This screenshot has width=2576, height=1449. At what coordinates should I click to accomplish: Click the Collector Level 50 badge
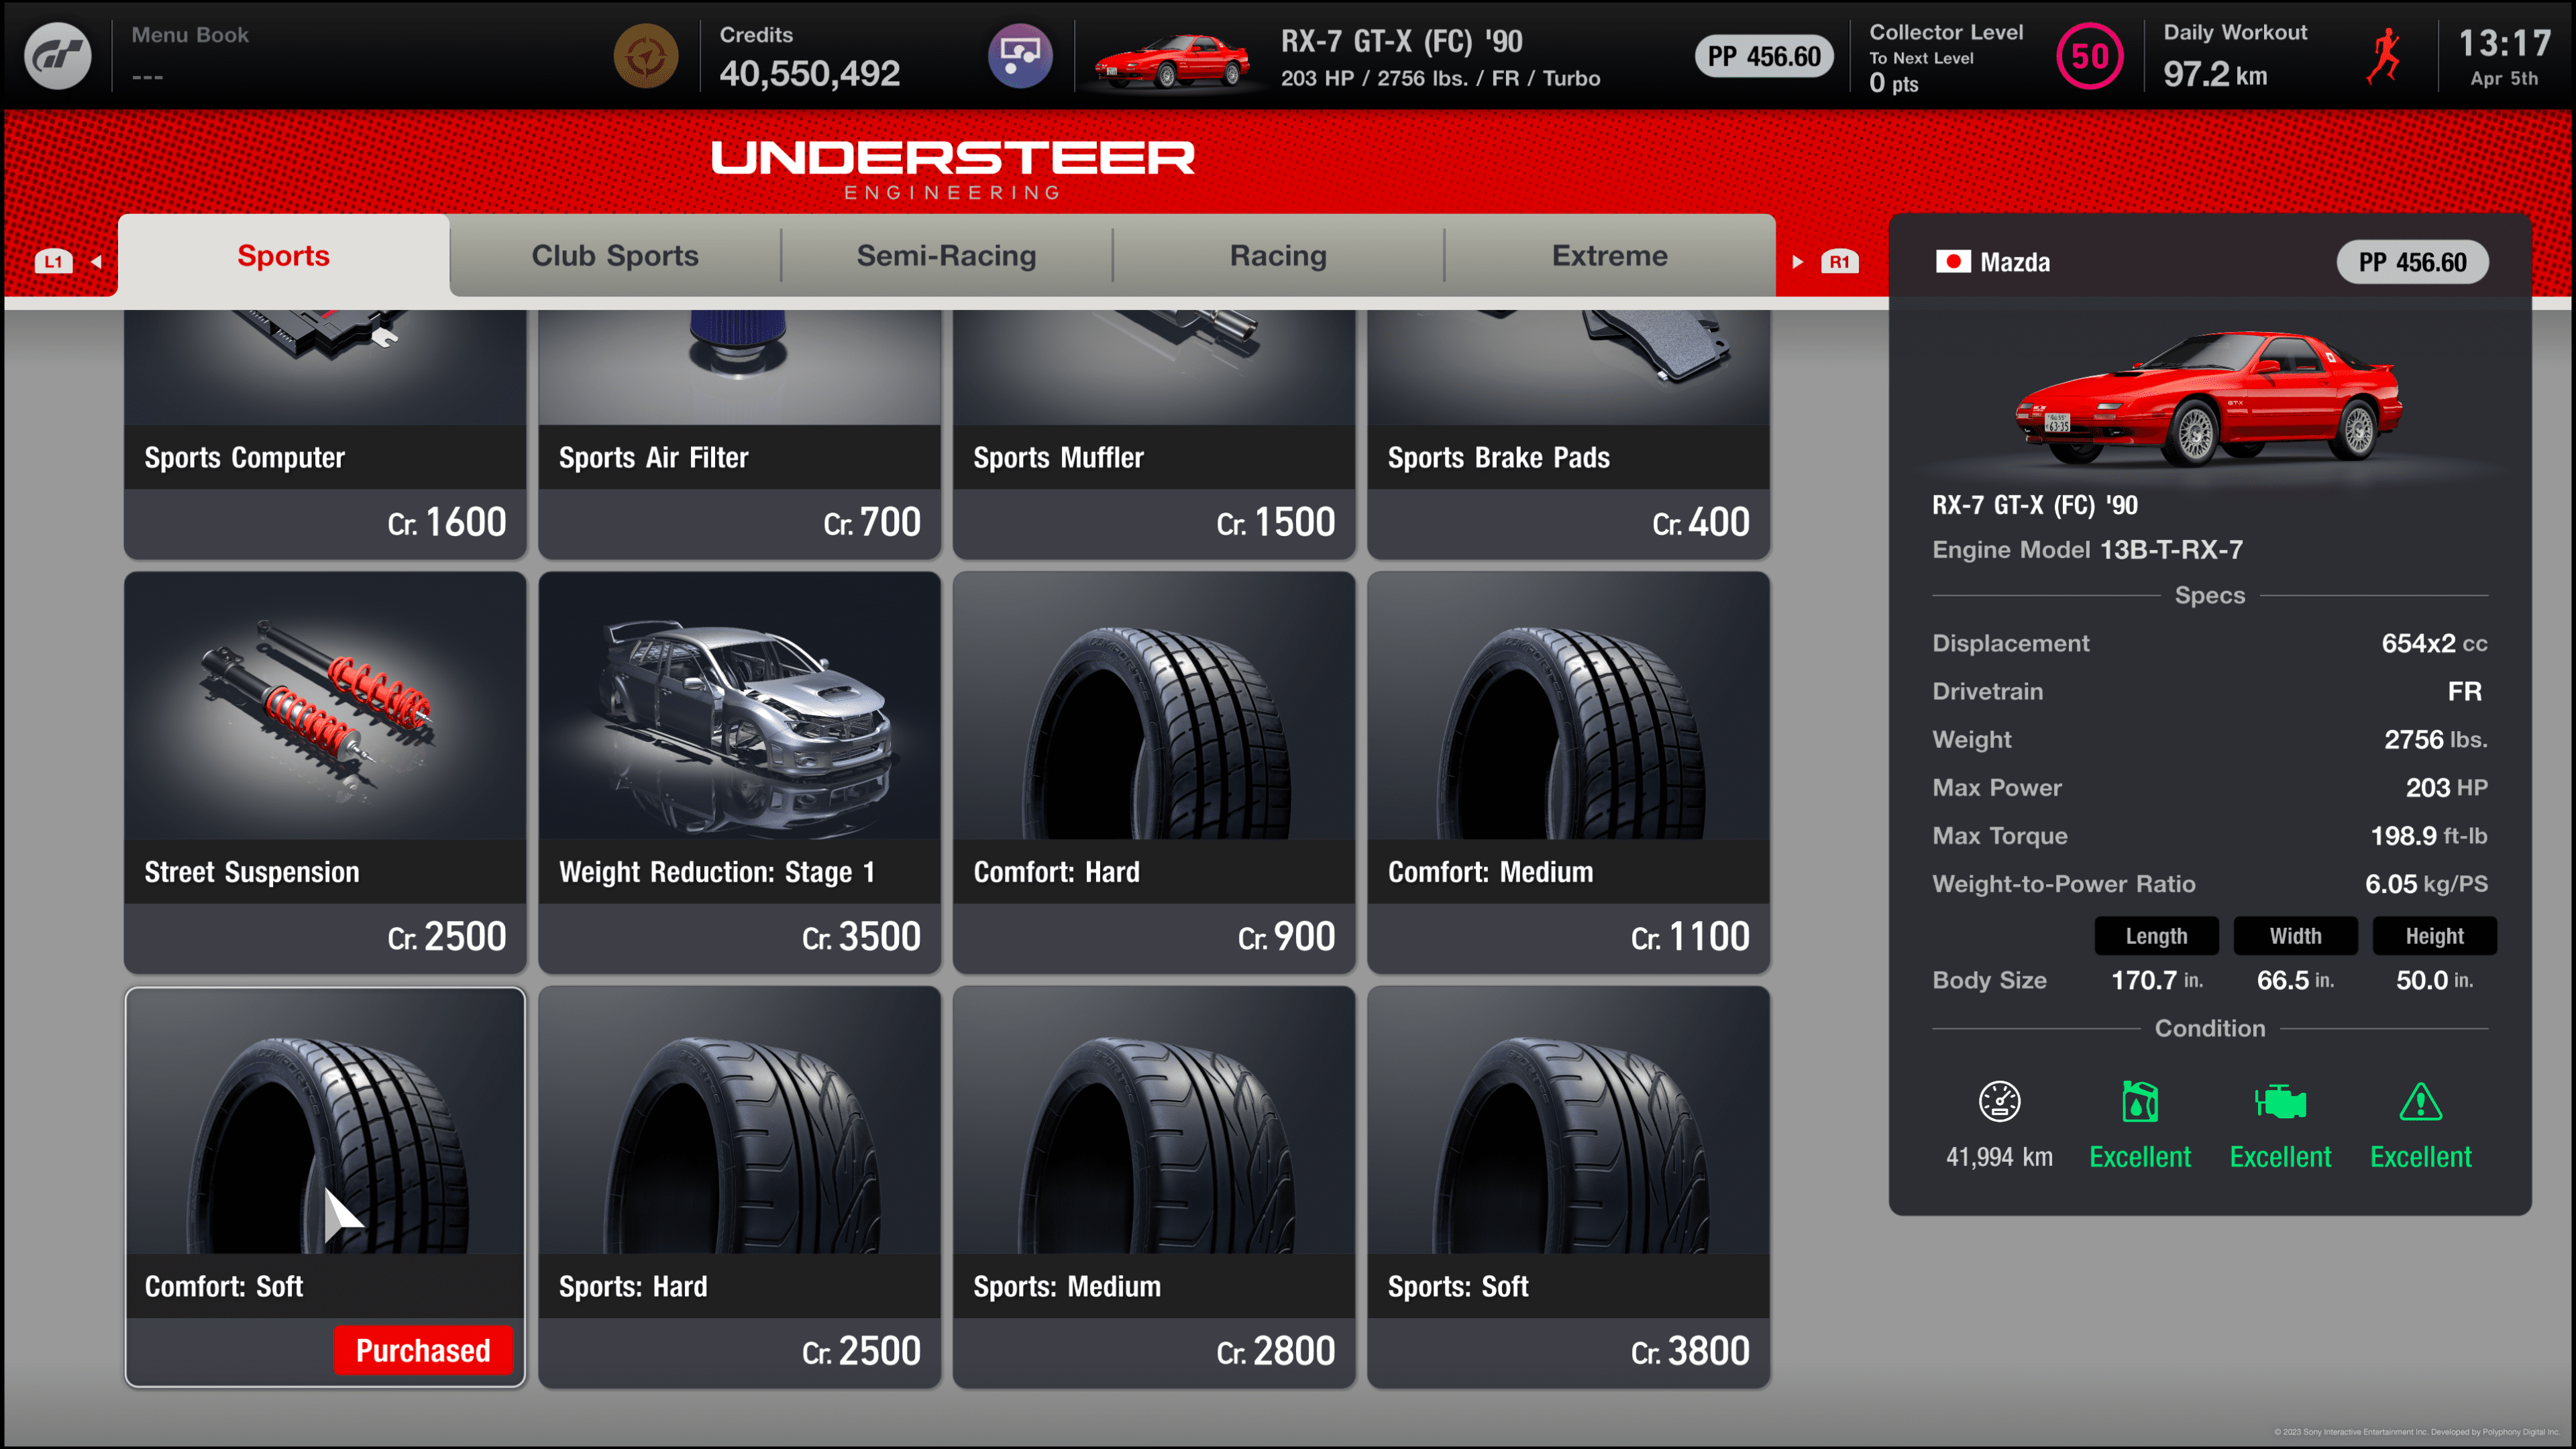click(2089, 56)
